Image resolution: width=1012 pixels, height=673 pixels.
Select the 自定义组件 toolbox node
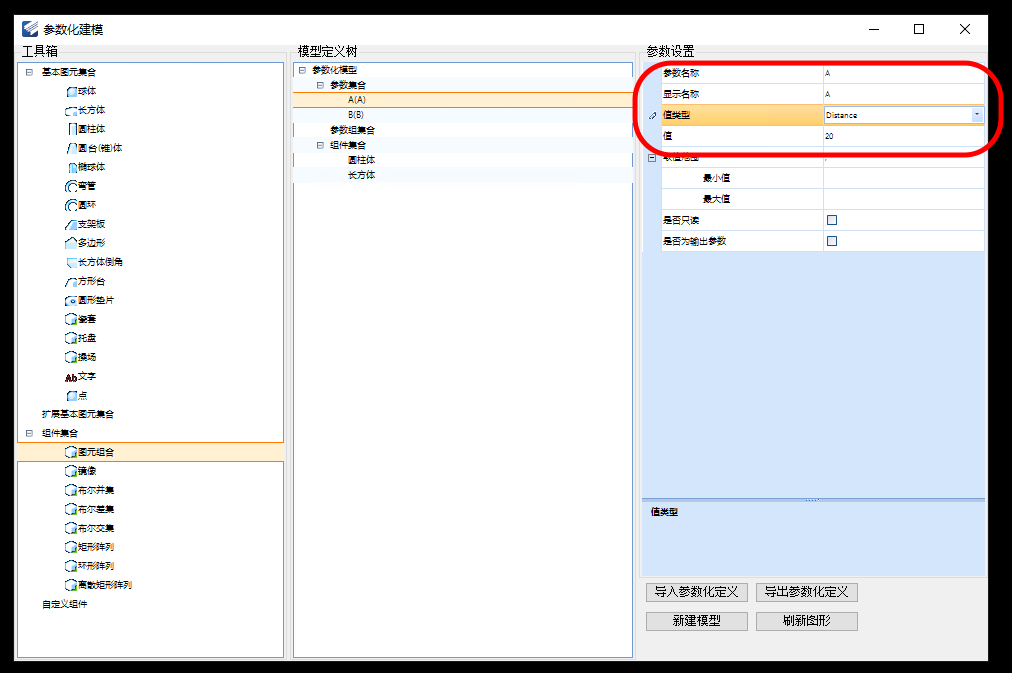pyautogui.click(x=65, y=604)
